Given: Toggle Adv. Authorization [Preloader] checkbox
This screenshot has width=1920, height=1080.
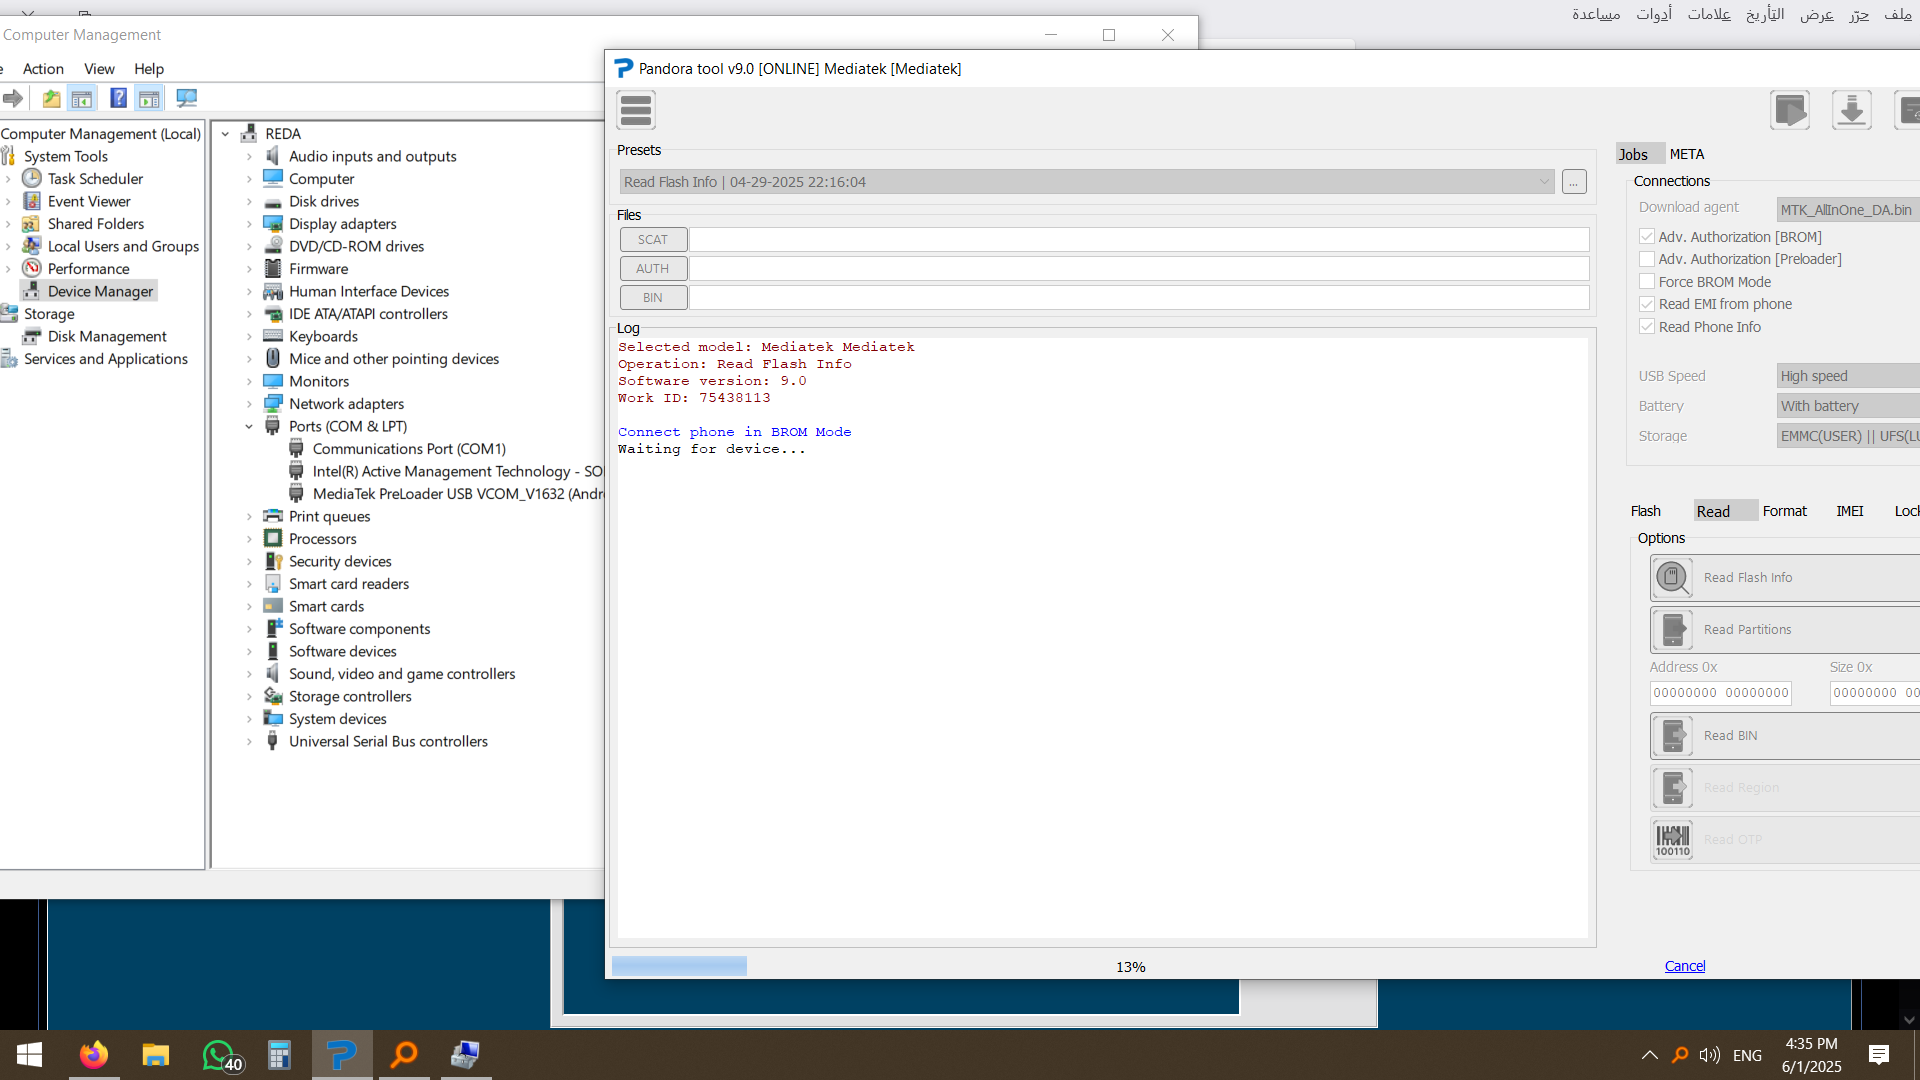Looking at the screenshot, I should pos(1646,259).
